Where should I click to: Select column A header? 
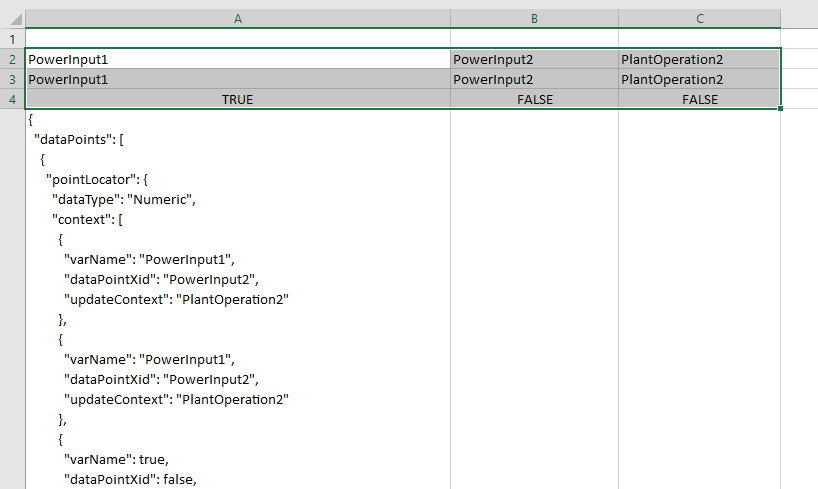(x=237, y=18)
